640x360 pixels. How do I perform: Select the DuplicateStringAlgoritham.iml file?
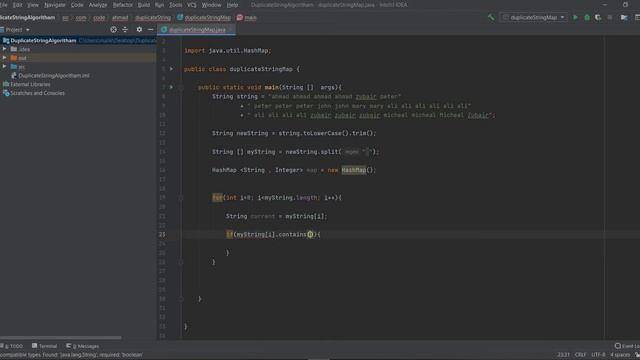[53, 76]
